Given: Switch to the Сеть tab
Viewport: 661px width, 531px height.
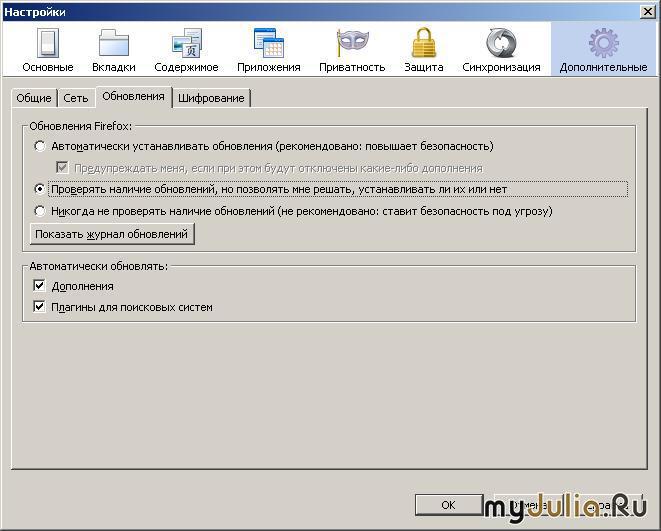Looking at the screenshot, I should [75, 98].
